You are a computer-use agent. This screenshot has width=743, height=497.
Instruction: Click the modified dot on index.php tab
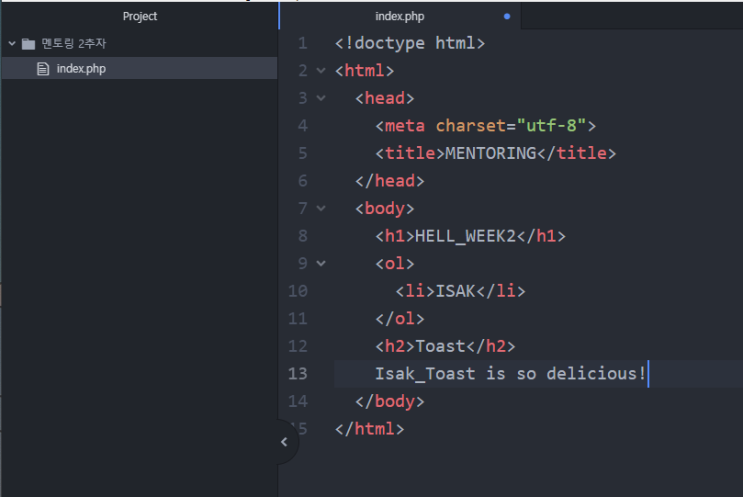point(507,16)
